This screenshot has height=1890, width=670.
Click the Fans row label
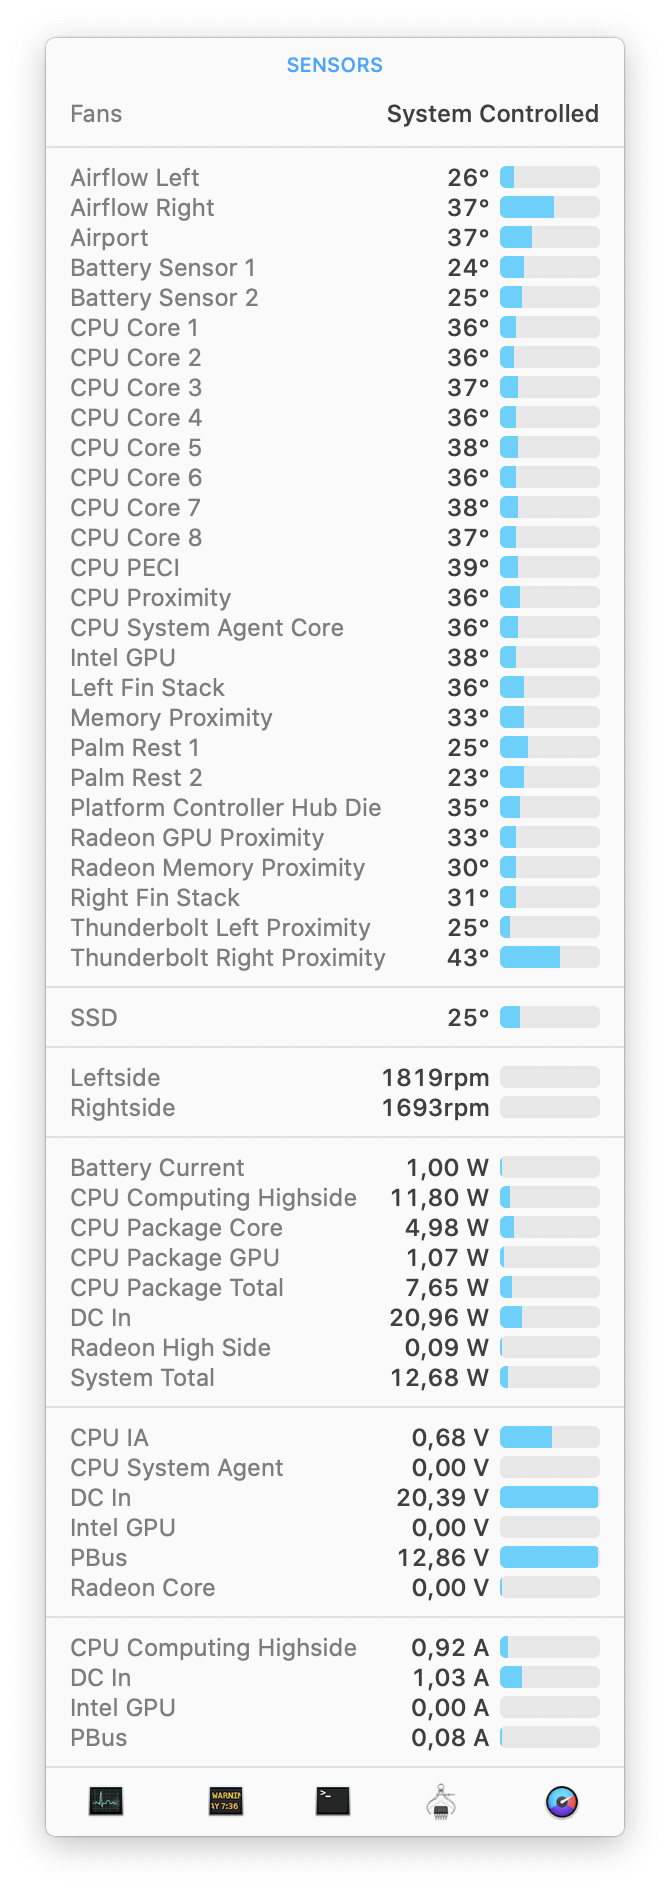(x=96, y=114)
